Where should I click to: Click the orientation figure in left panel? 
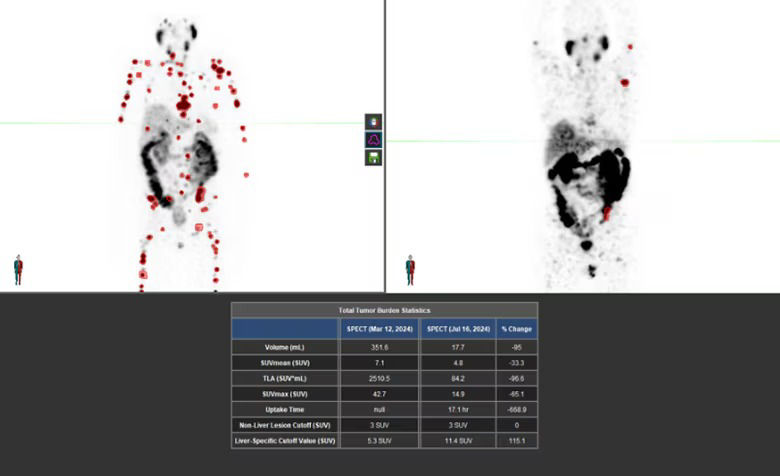pos(18,269)
